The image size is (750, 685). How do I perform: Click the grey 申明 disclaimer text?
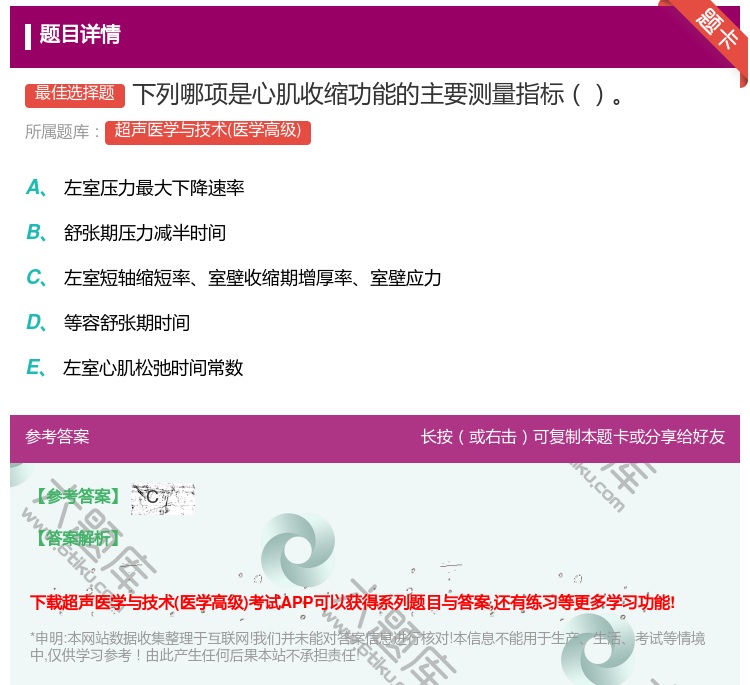(367, 646)
